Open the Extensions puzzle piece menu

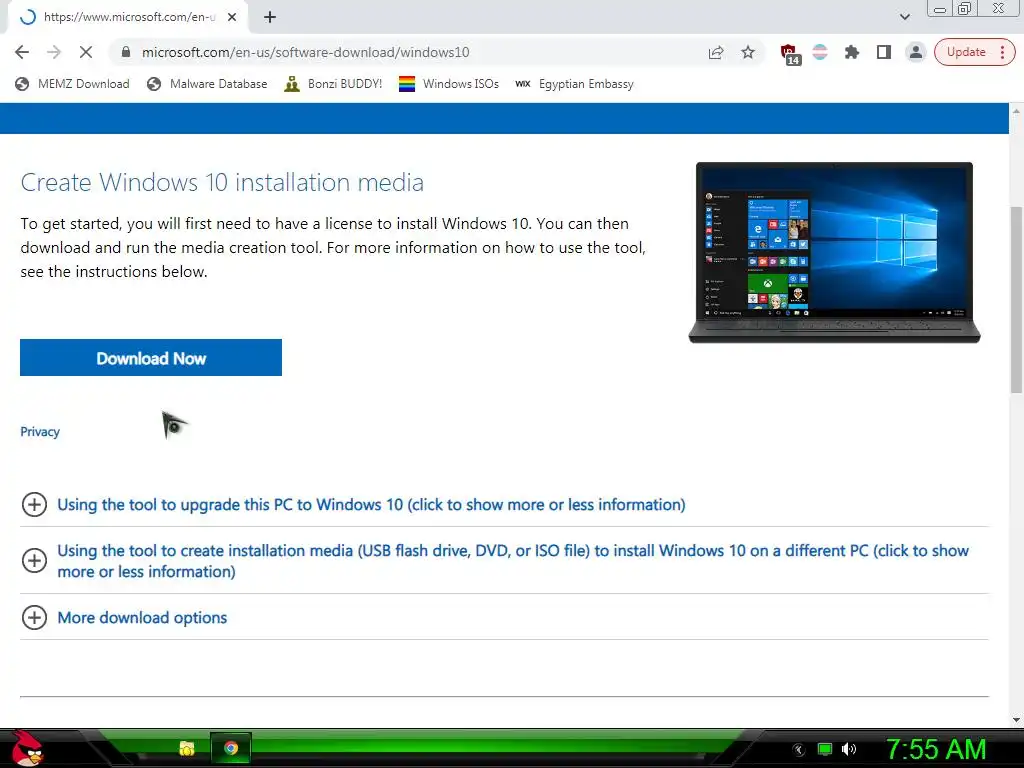click(x=852, y=52)
